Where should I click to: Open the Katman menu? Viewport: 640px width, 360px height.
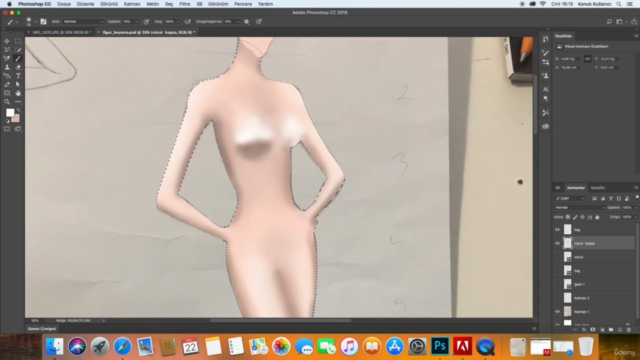132,4
